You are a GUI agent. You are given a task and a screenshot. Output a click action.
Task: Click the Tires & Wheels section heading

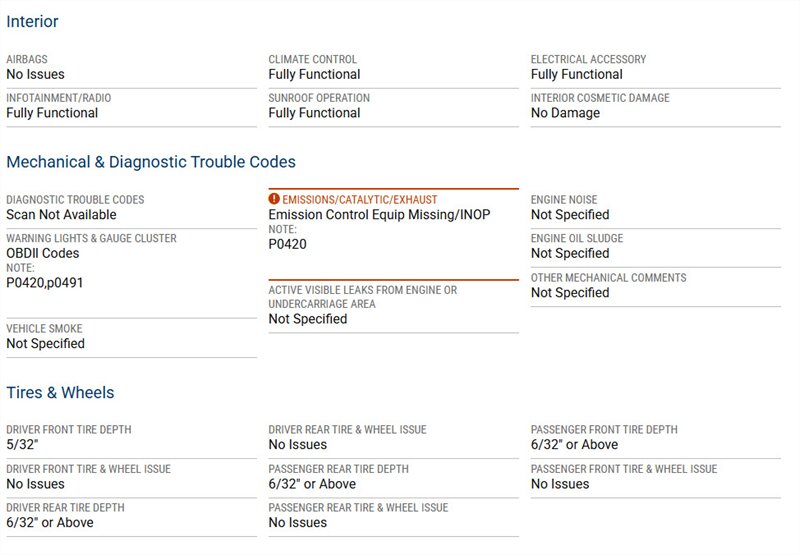(60, 392)
